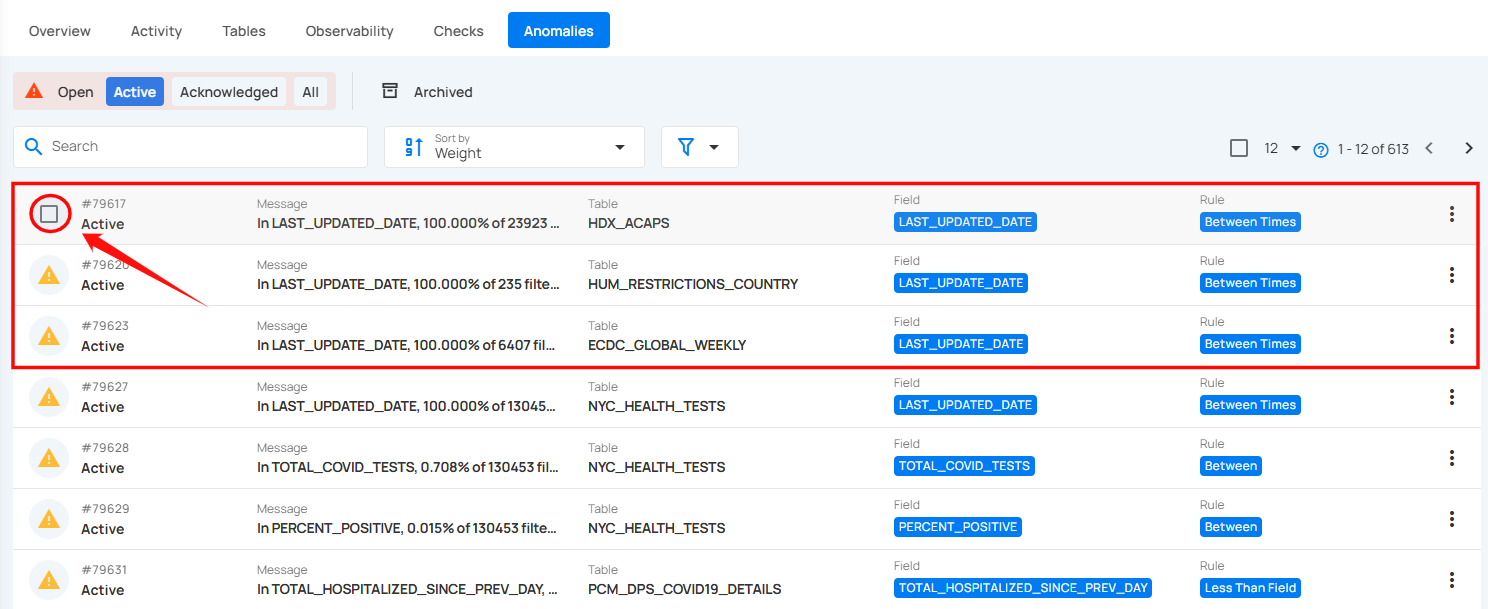1488x609 pixels.
Task: Click the red warning triangle icon
Action: click(x=34, y=91)
